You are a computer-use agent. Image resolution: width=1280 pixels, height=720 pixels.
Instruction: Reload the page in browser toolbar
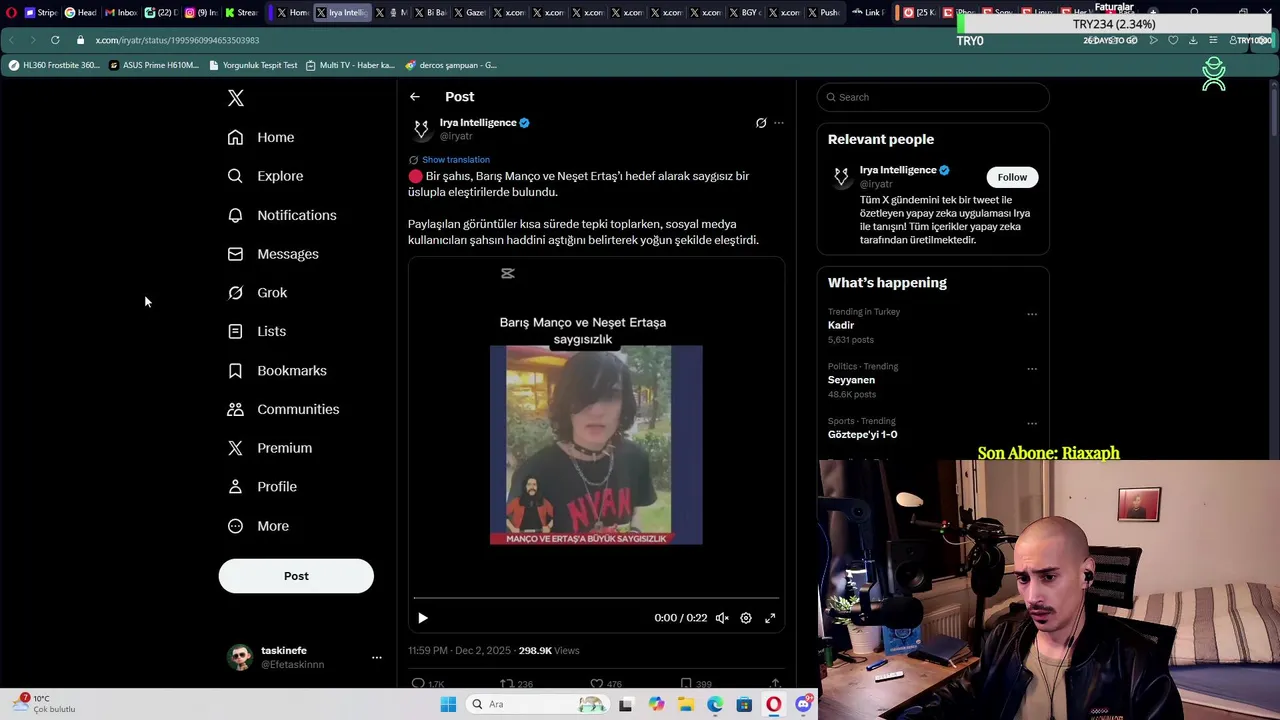(x=55, y=40)
